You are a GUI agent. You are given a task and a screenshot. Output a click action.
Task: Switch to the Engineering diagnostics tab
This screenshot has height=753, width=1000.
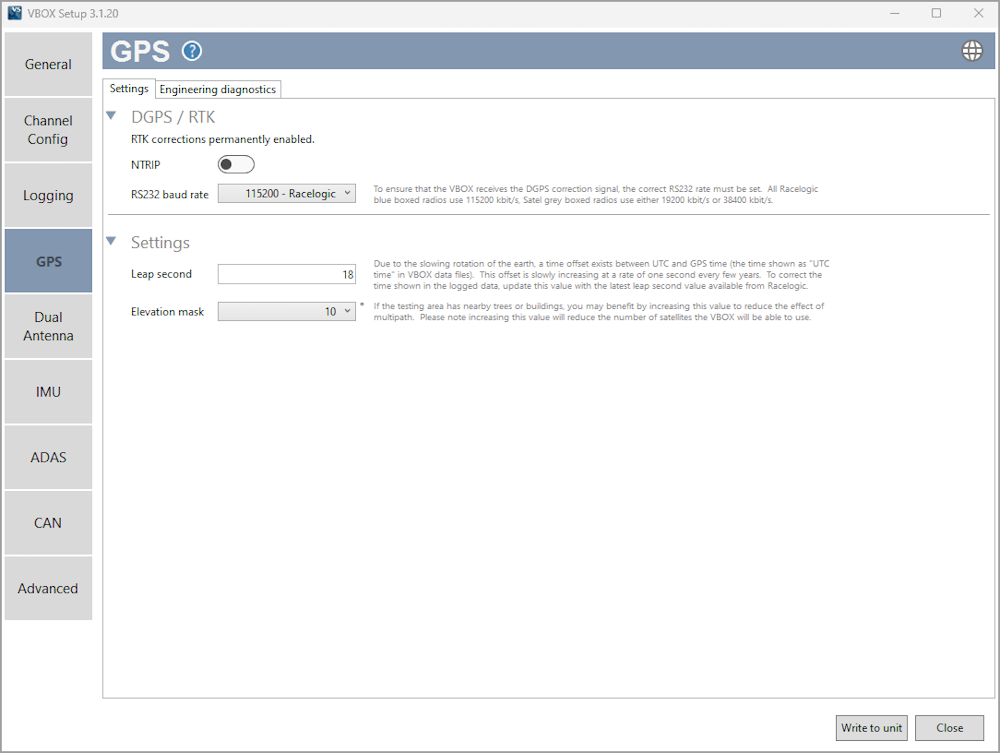(x=217, y=89)
